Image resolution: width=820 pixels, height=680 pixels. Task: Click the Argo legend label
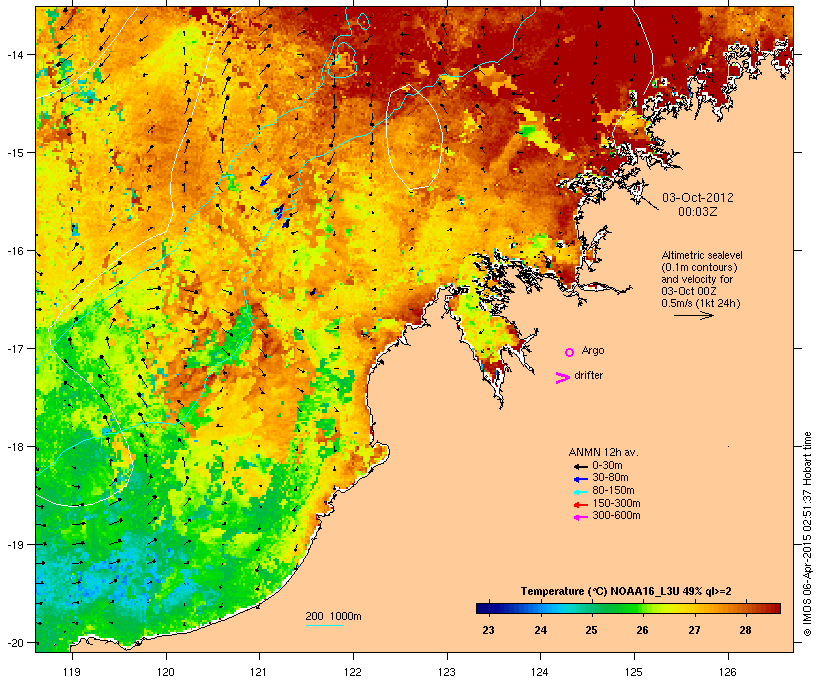[593, 350]
